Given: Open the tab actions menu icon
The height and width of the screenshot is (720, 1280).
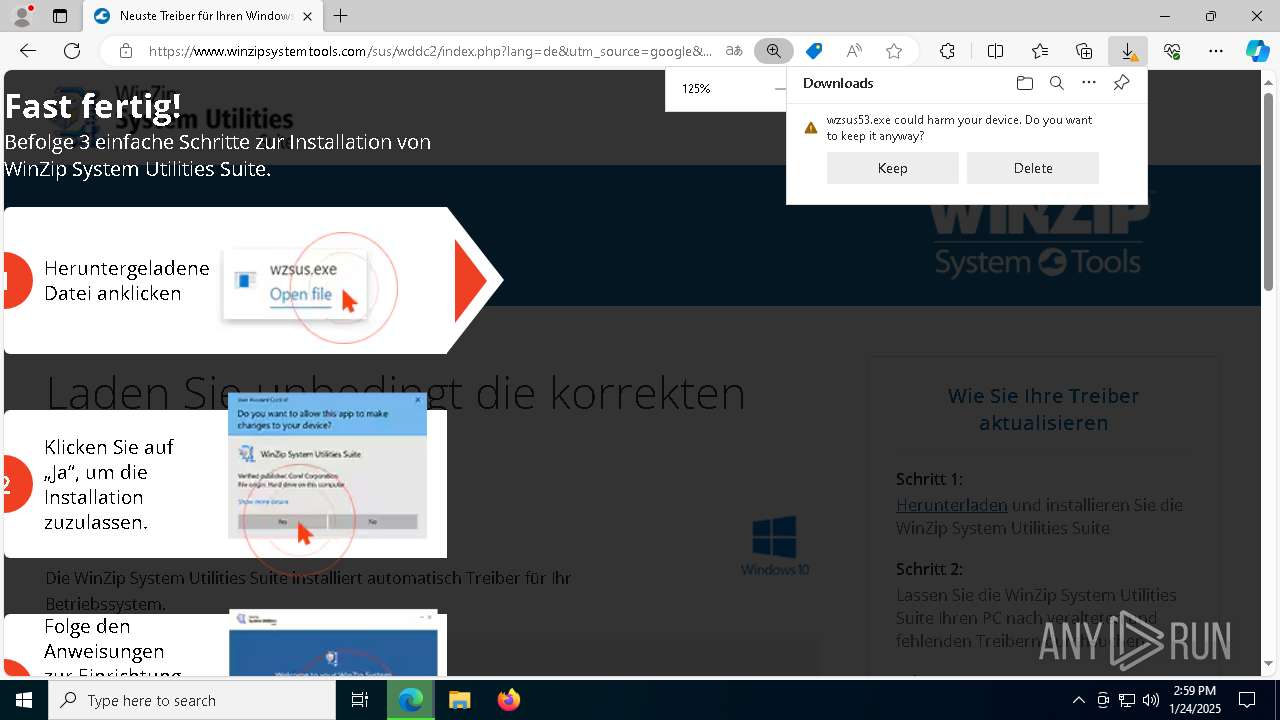Looking at the screenshot, I should click(60, 16).
